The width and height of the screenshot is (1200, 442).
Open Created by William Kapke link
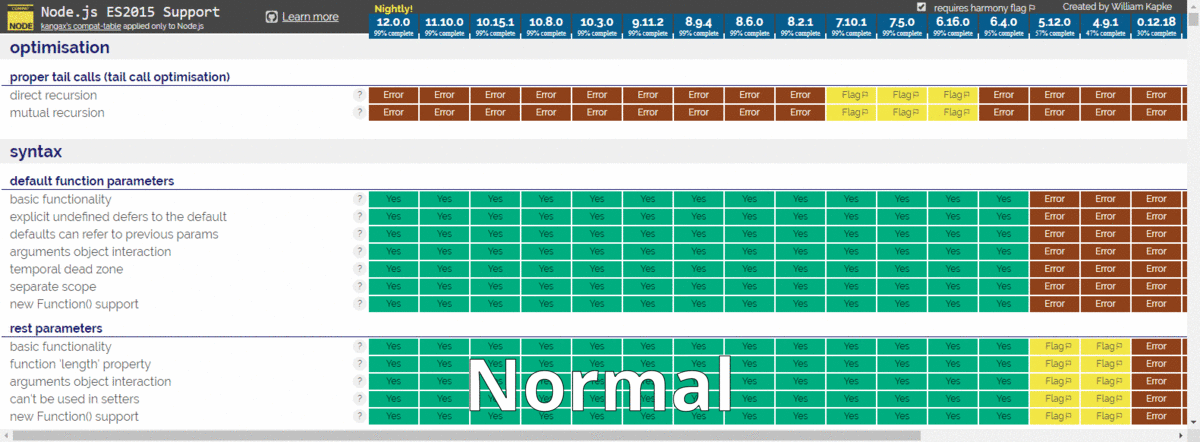1117,6
